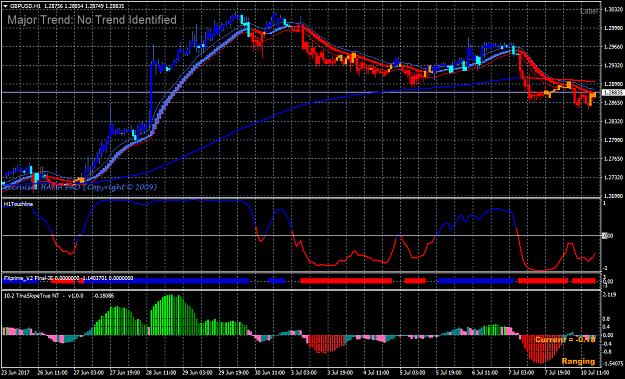Click the 2.119 value on slope indicator scale
Image resolution: width=625 pixels, height=379 pixels.
click(x=609, y=295)
